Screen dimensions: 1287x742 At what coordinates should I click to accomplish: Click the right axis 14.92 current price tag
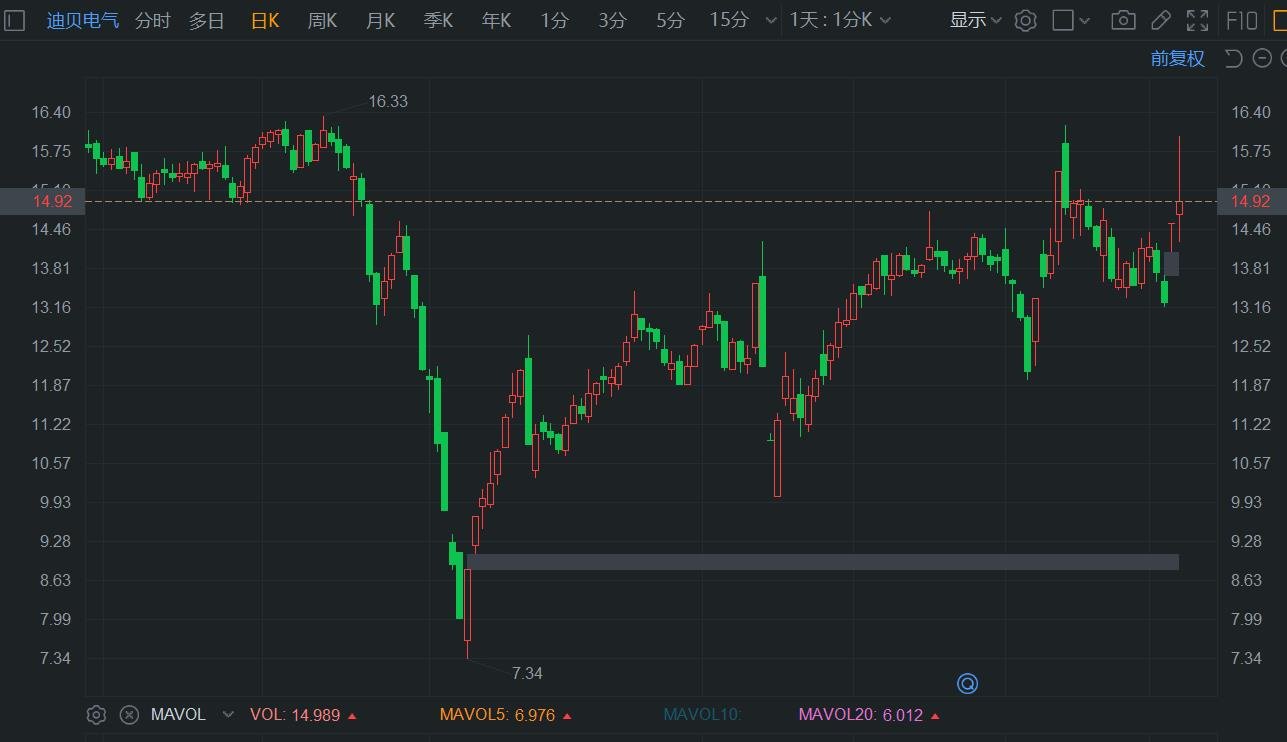(x=1251, y=201)
